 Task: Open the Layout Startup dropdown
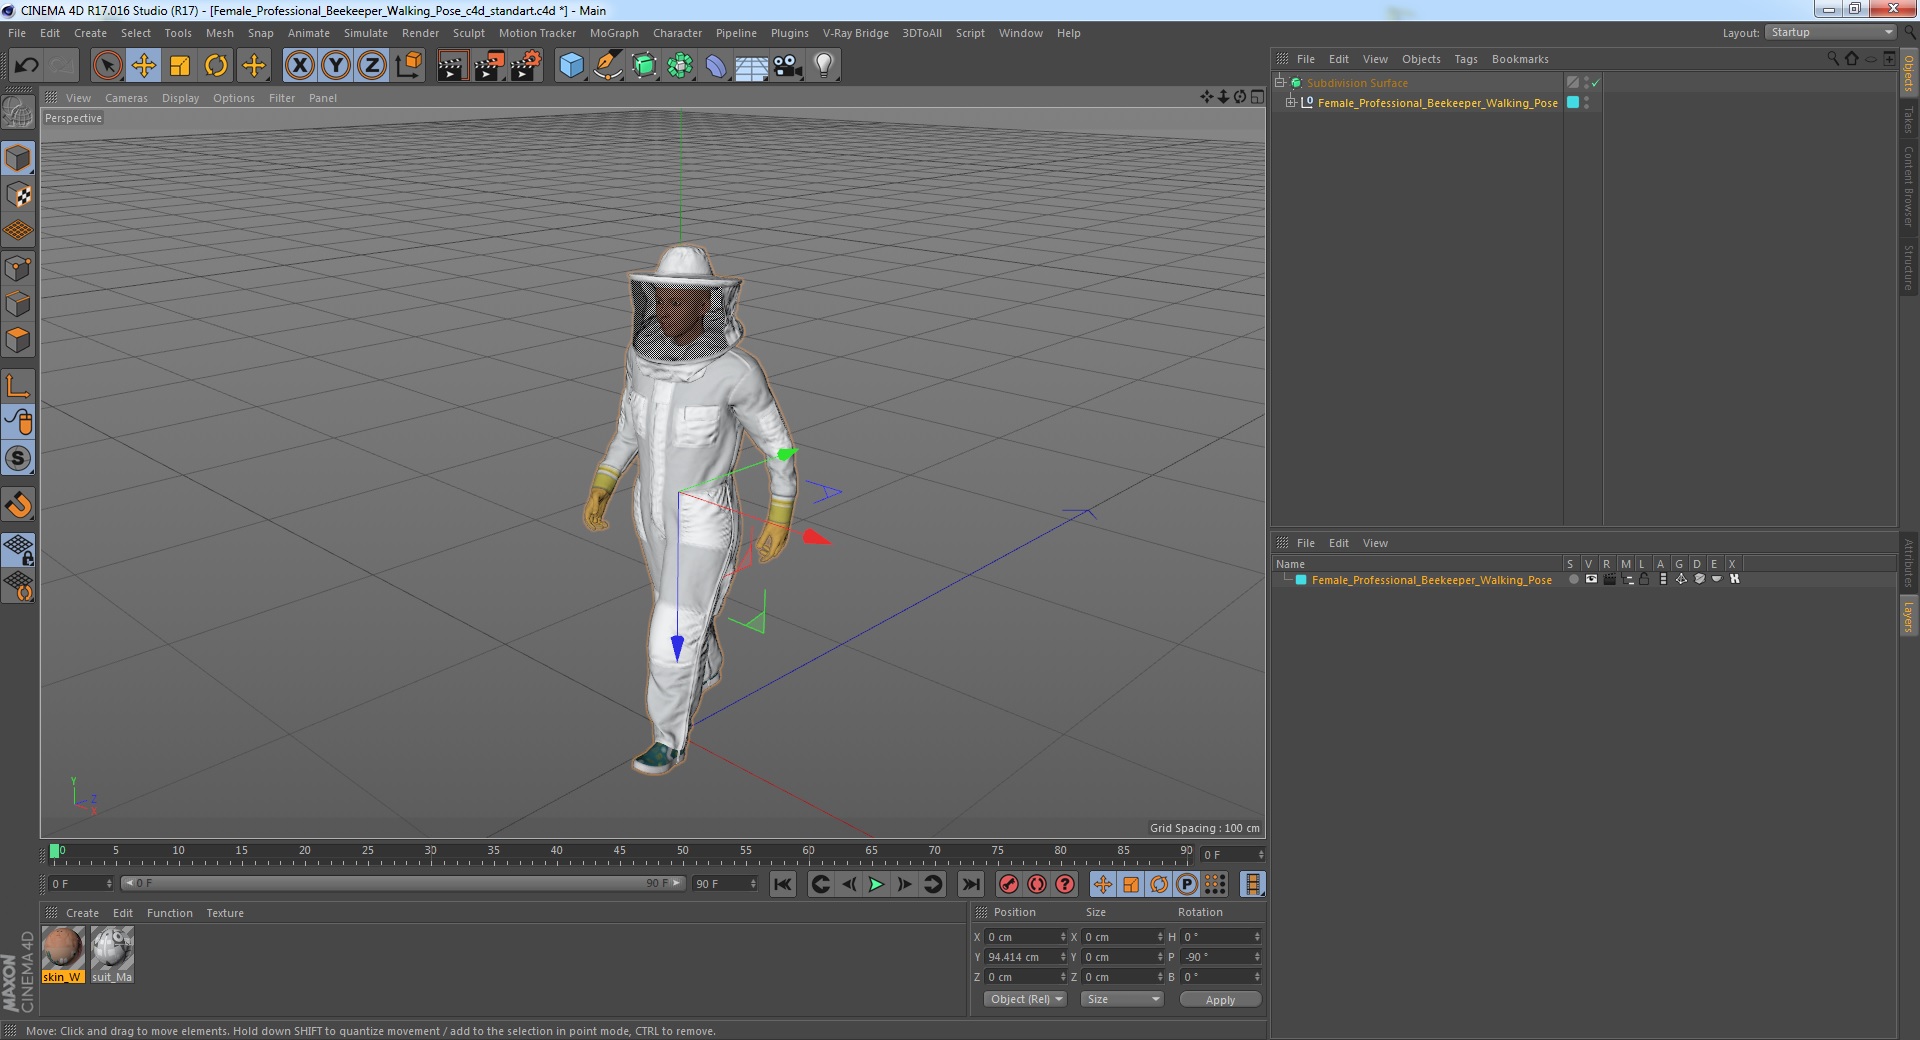point(1831,32)
